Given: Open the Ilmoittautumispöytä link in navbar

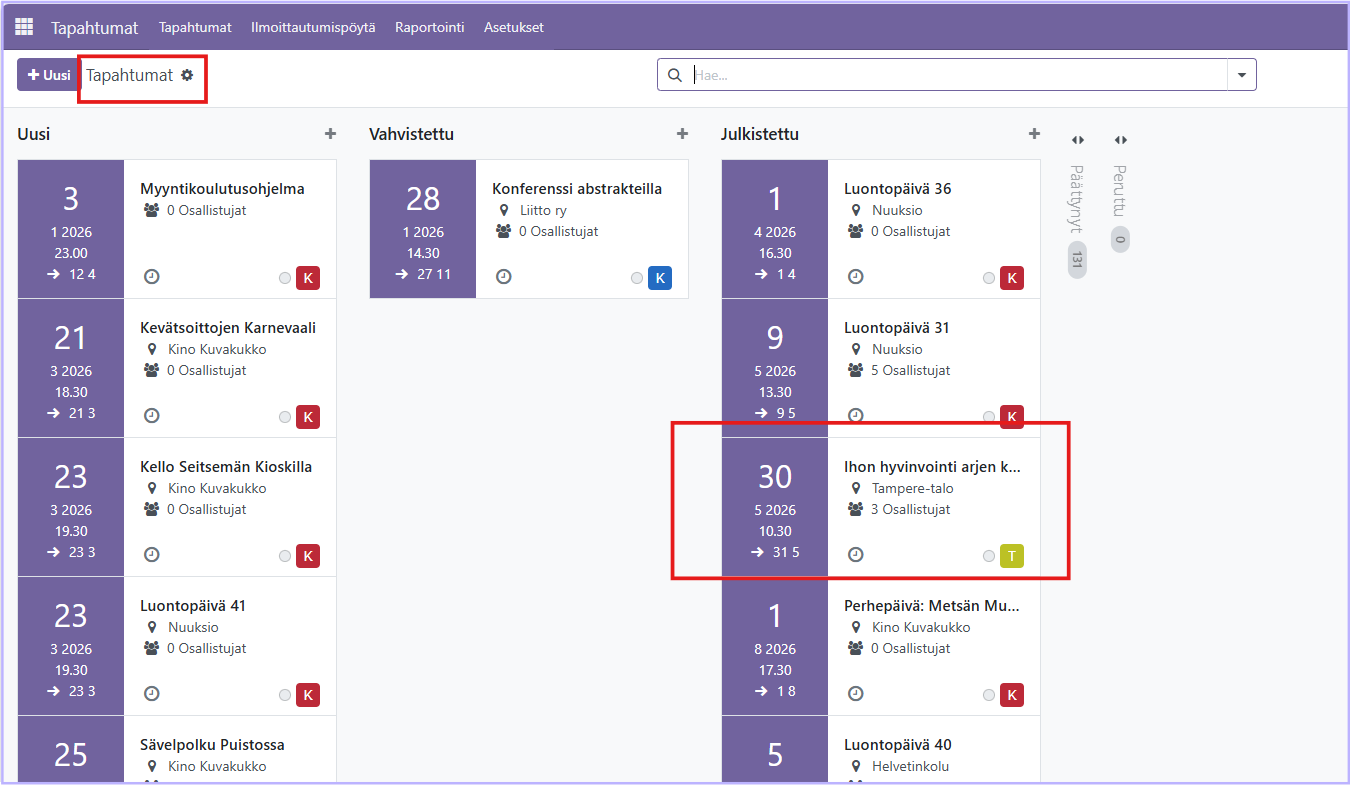Looking at the screenshot, I should [x=313, y=27].
